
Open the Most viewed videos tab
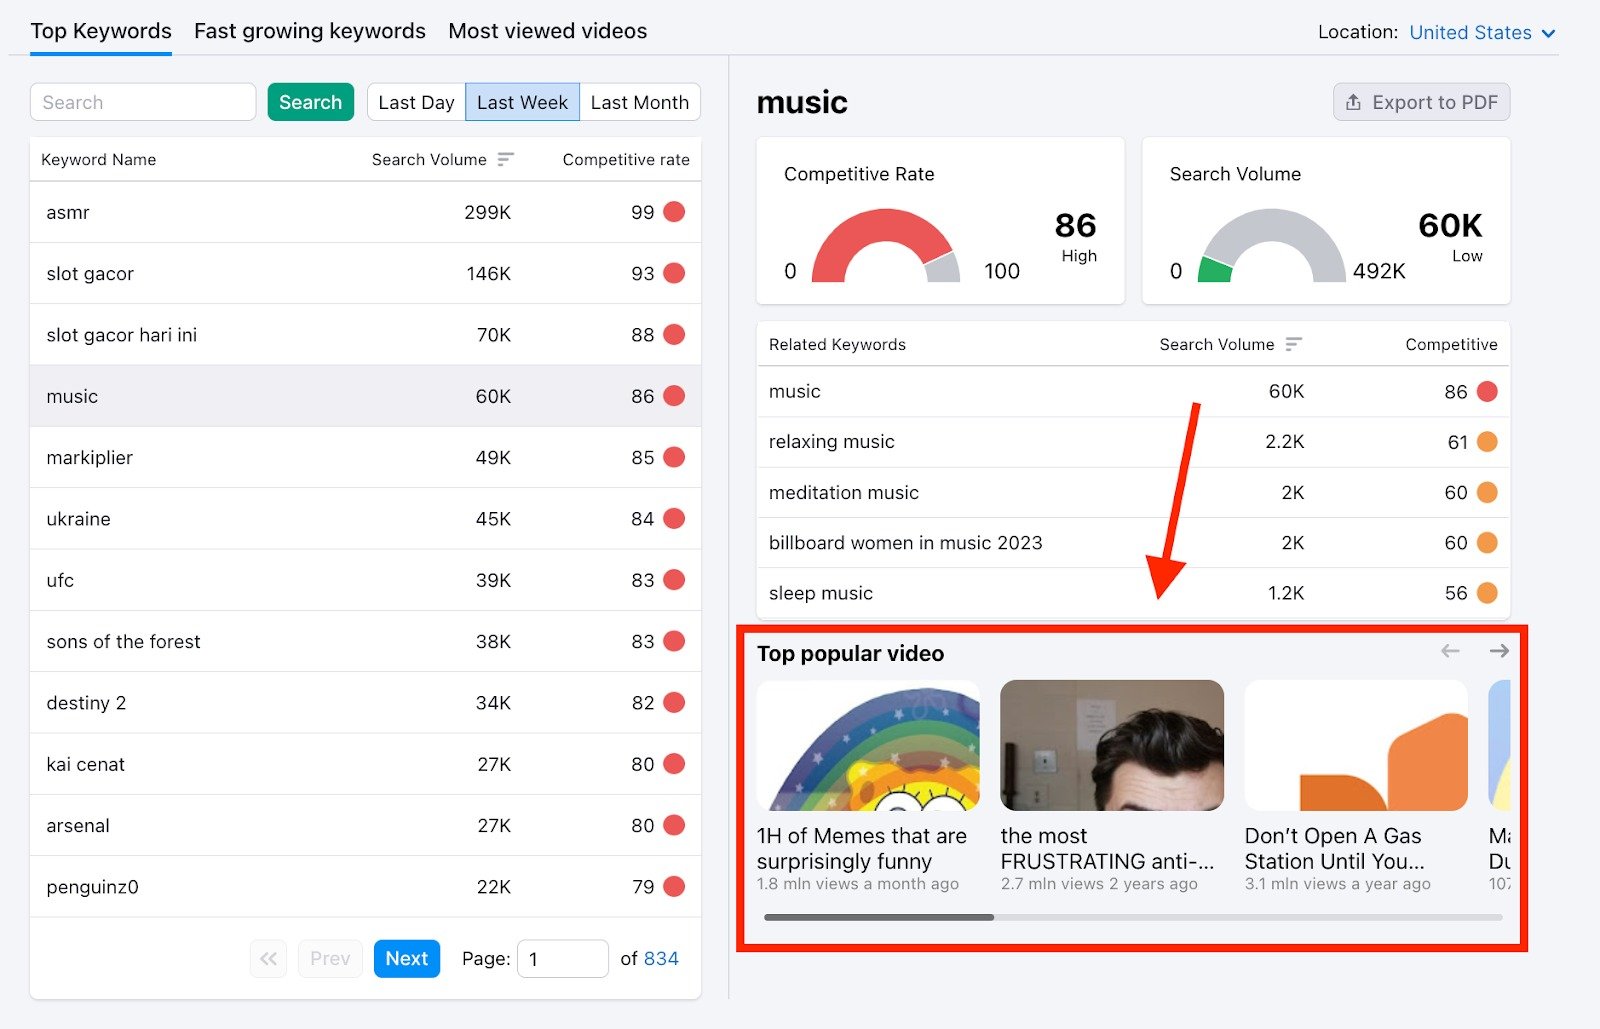(547, 31)
